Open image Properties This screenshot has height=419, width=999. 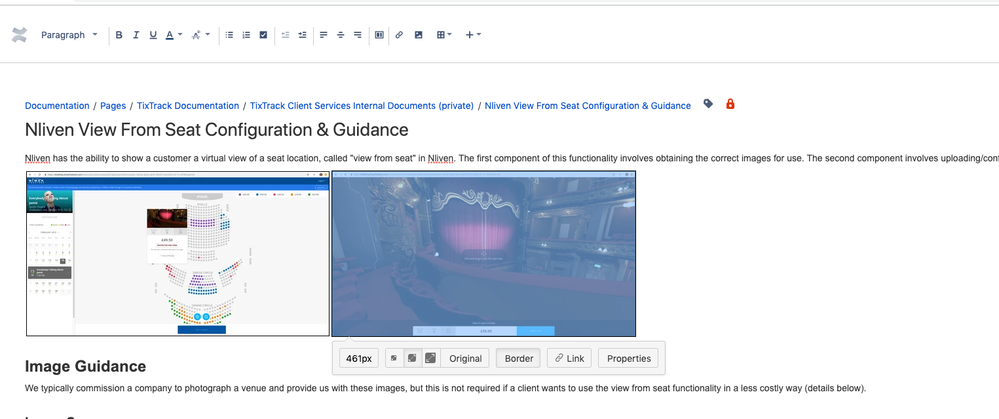click(628, 359)
